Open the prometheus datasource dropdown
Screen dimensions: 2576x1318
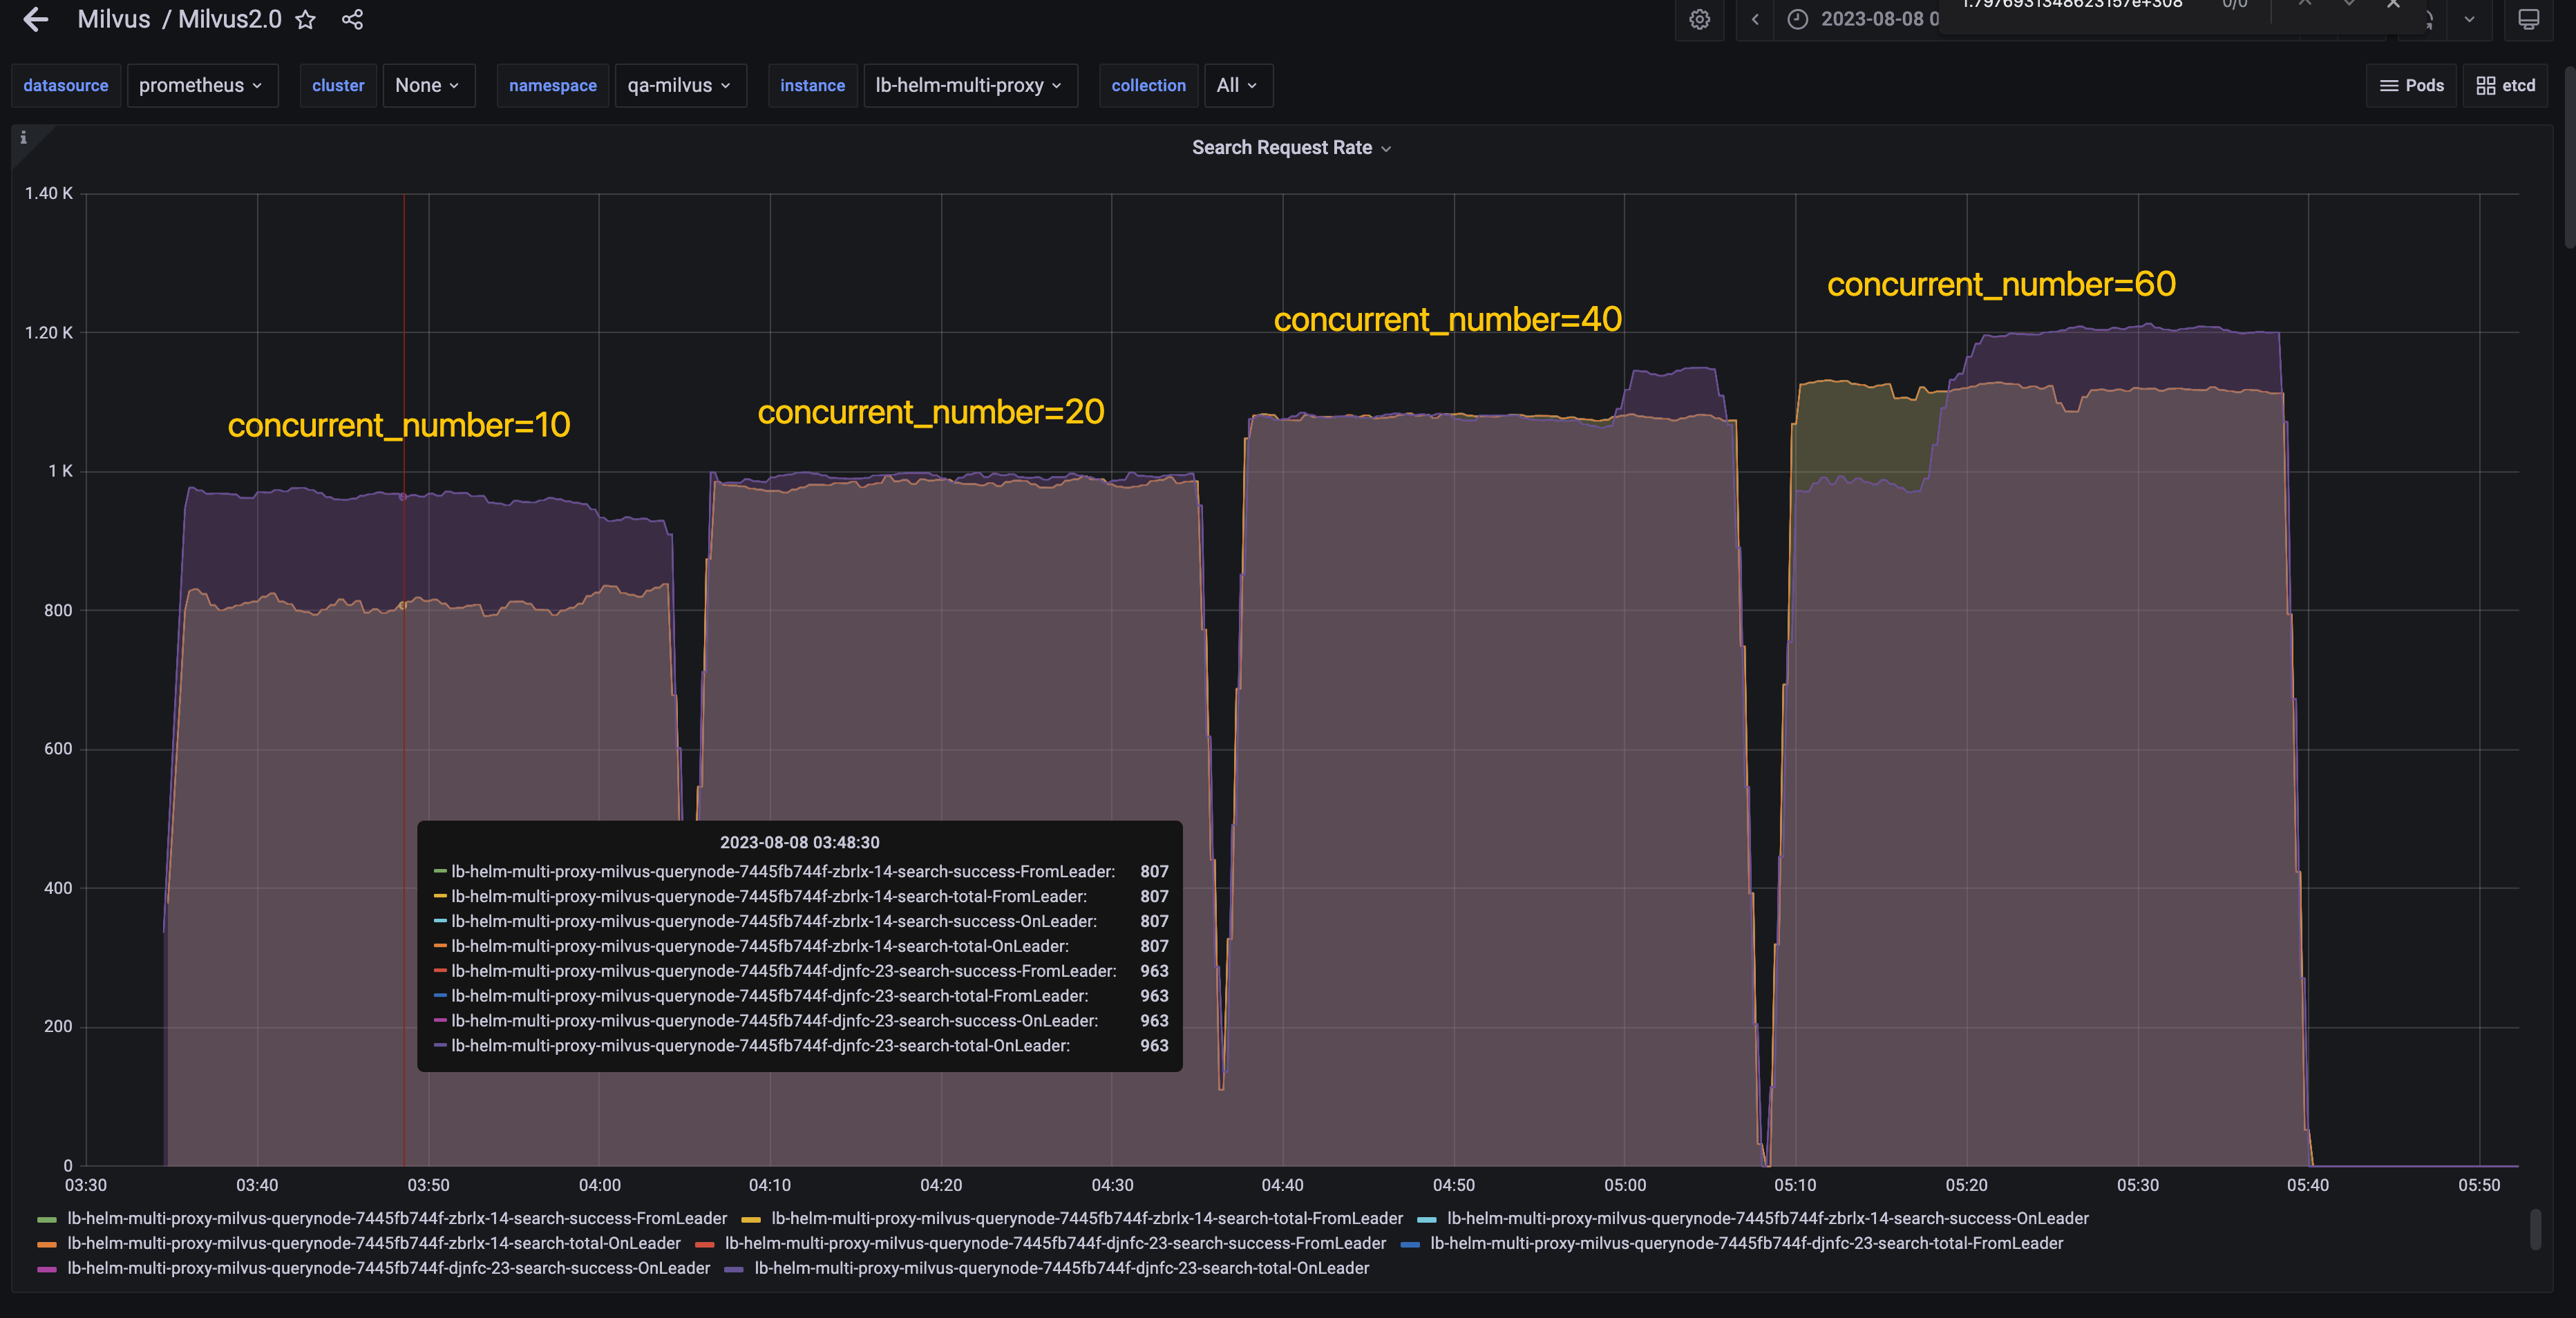tap(202, 85)
